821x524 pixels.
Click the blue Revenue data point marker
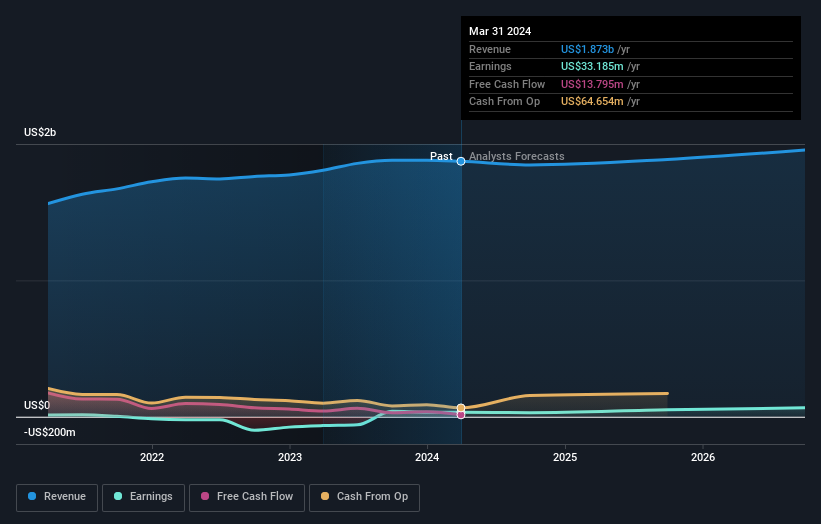tap(461, 161)
